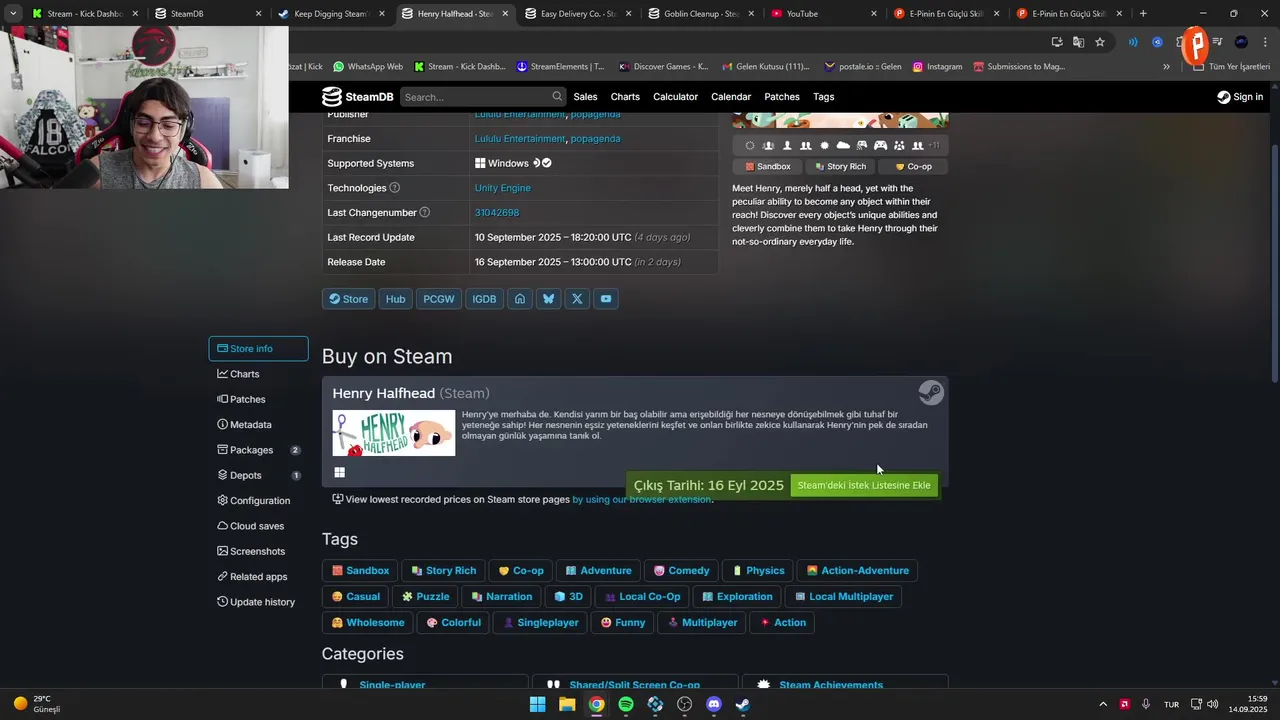1280x720 pixels.
Task: Open the tab search dropdown arrow
Action: pyautogui.click(x=13, y=14)
